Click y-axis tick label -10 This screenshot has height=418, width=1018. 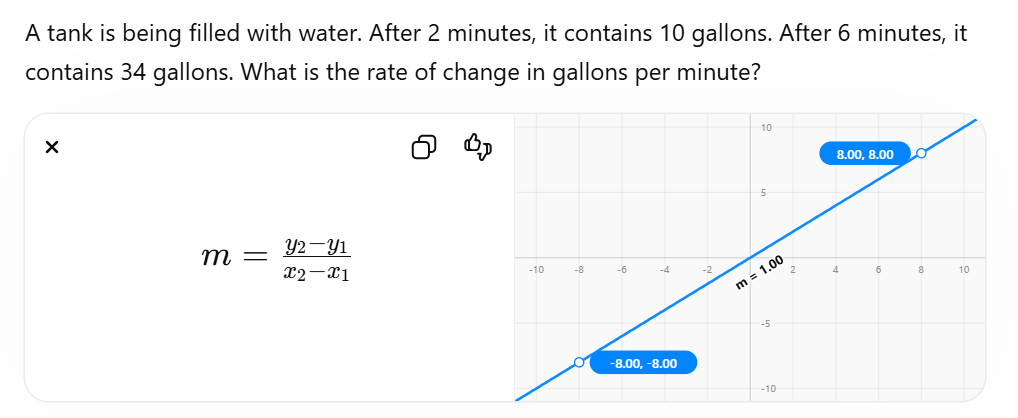(767, 388)
